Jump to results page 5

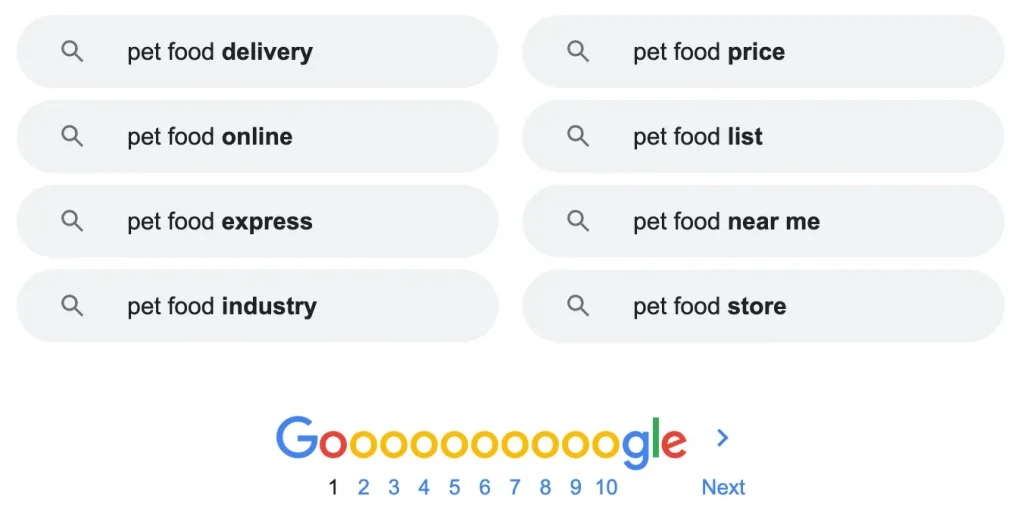pyautogui.click(x=454, y=487)
